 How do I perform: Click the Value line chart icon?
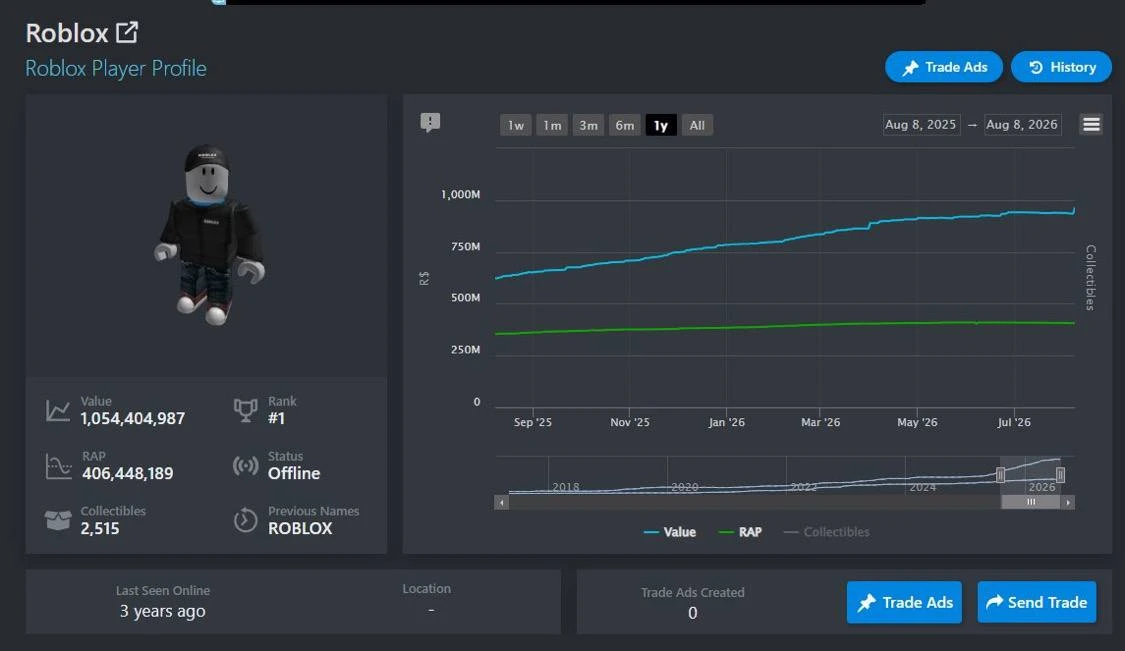[x=58, y=411]
